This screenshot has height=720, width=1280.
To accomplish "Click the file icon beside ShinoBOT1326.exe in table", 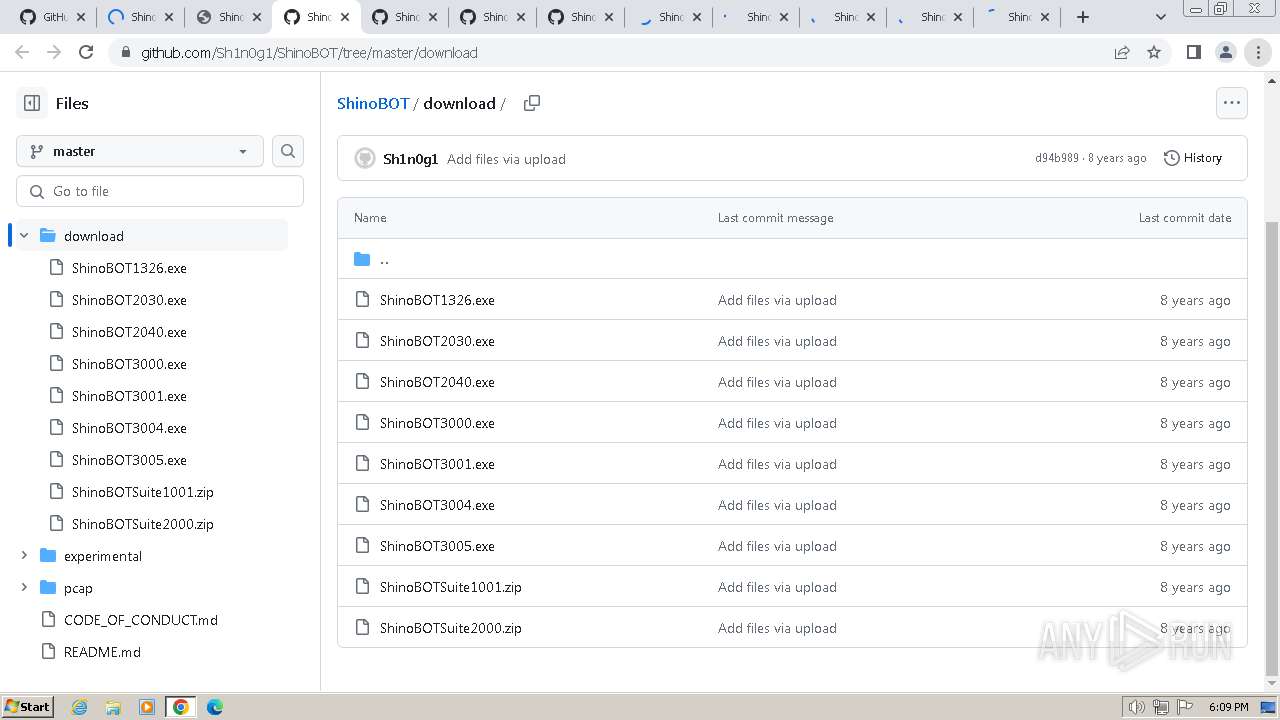I will pyautogui.click(x=362, y=300).
